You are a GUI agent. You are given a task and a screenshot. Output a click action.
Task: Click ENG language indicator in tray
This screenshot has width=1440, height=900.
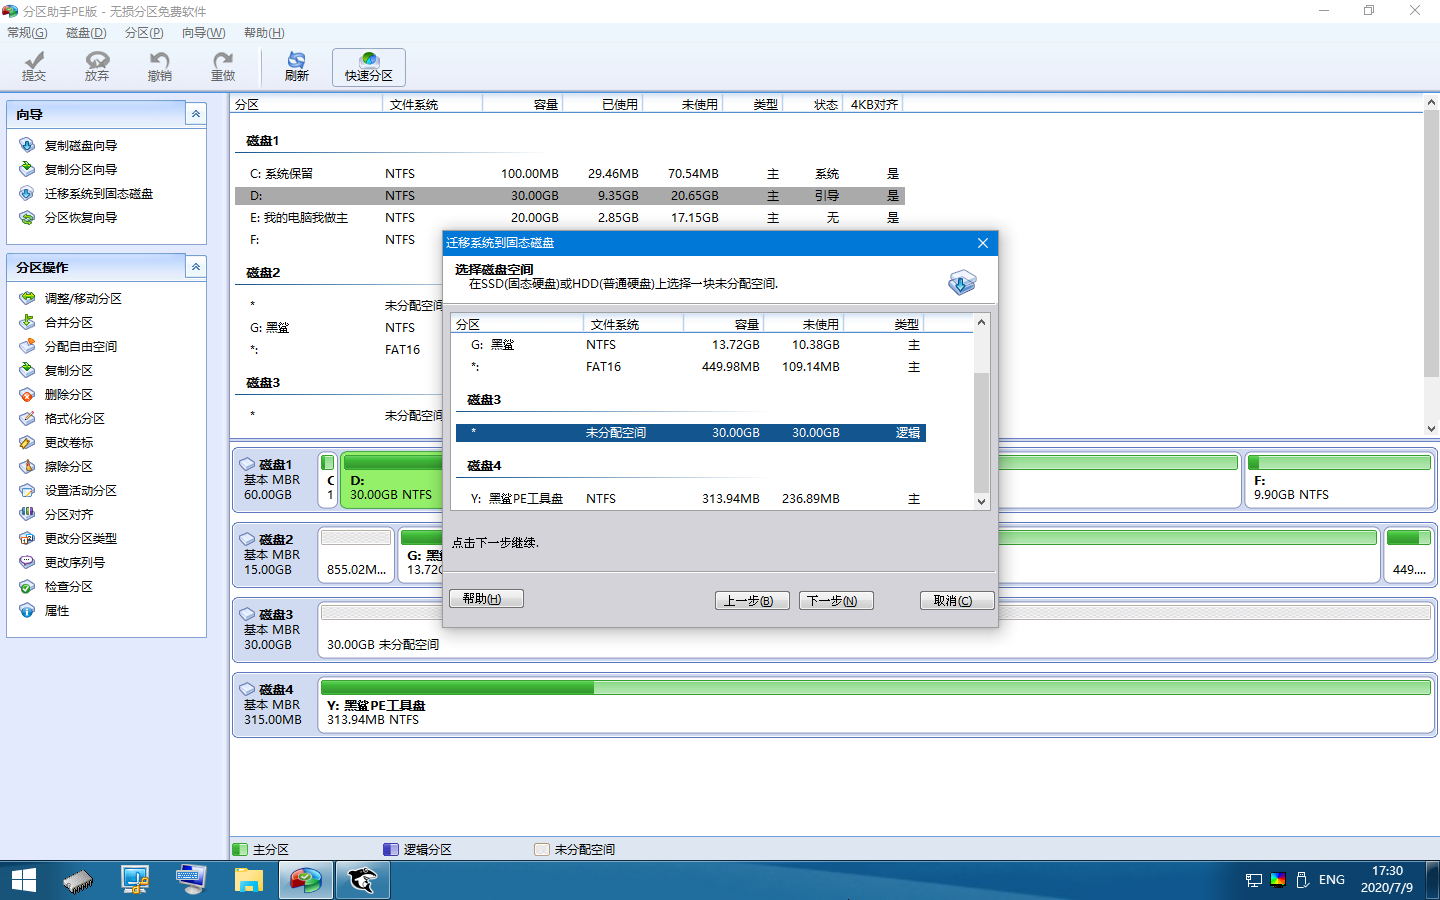click(1332, 880)
